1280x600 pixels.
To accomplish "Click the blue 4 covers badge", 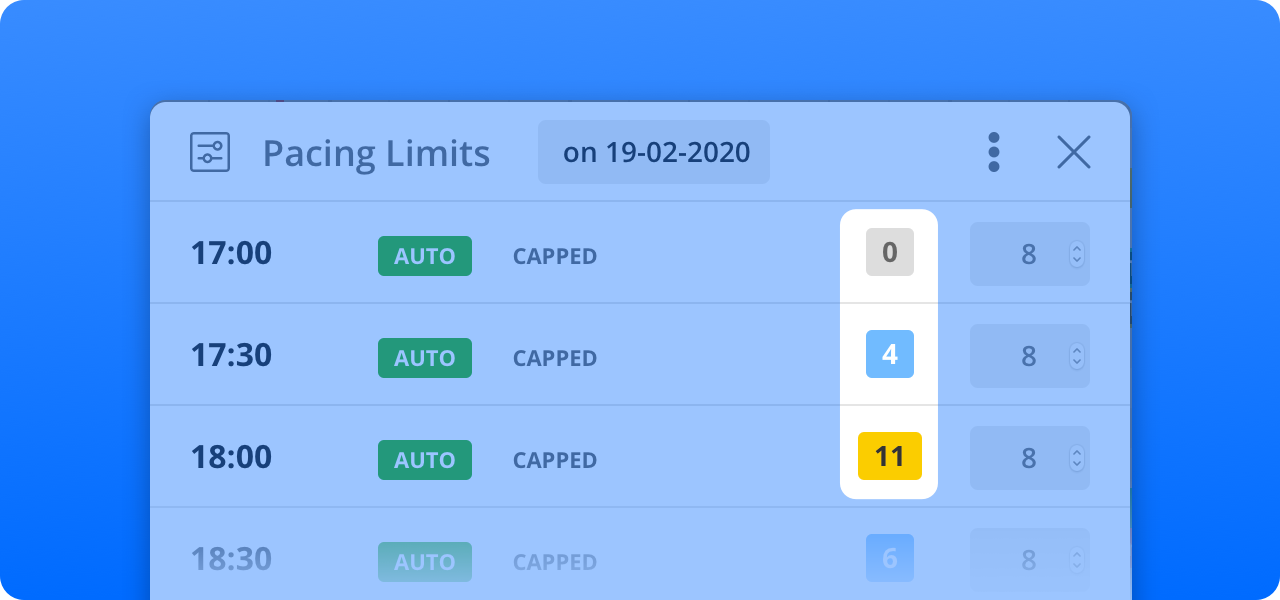I will click(889, 354).
